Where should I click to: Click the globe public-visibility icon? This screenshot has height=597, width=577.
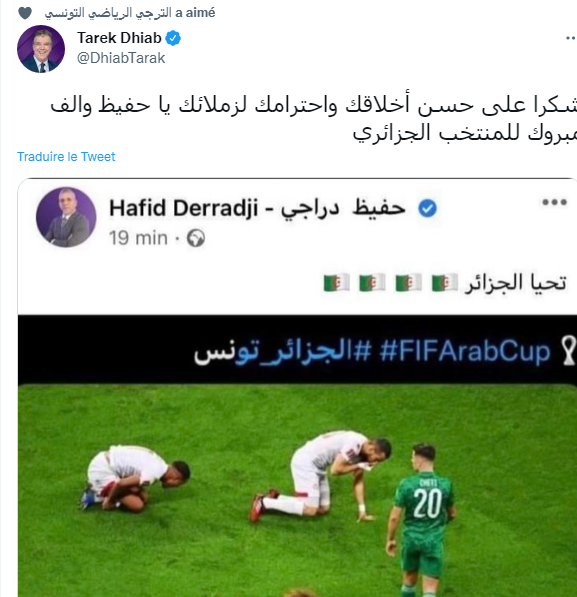[196, 239]
